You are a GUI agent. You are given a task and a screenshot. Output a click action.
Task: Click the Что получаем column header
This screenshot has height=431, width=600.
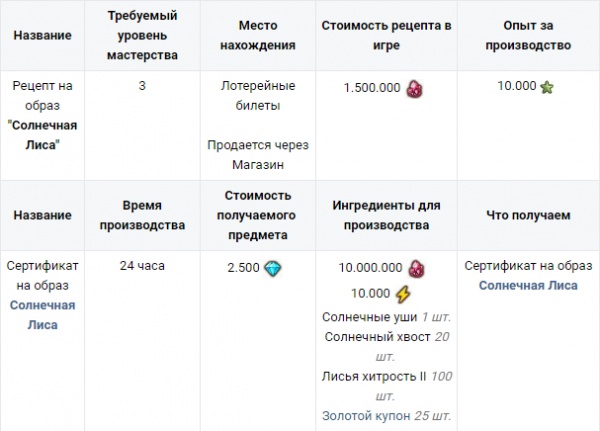pyautogui.click(x=527, y=215)
